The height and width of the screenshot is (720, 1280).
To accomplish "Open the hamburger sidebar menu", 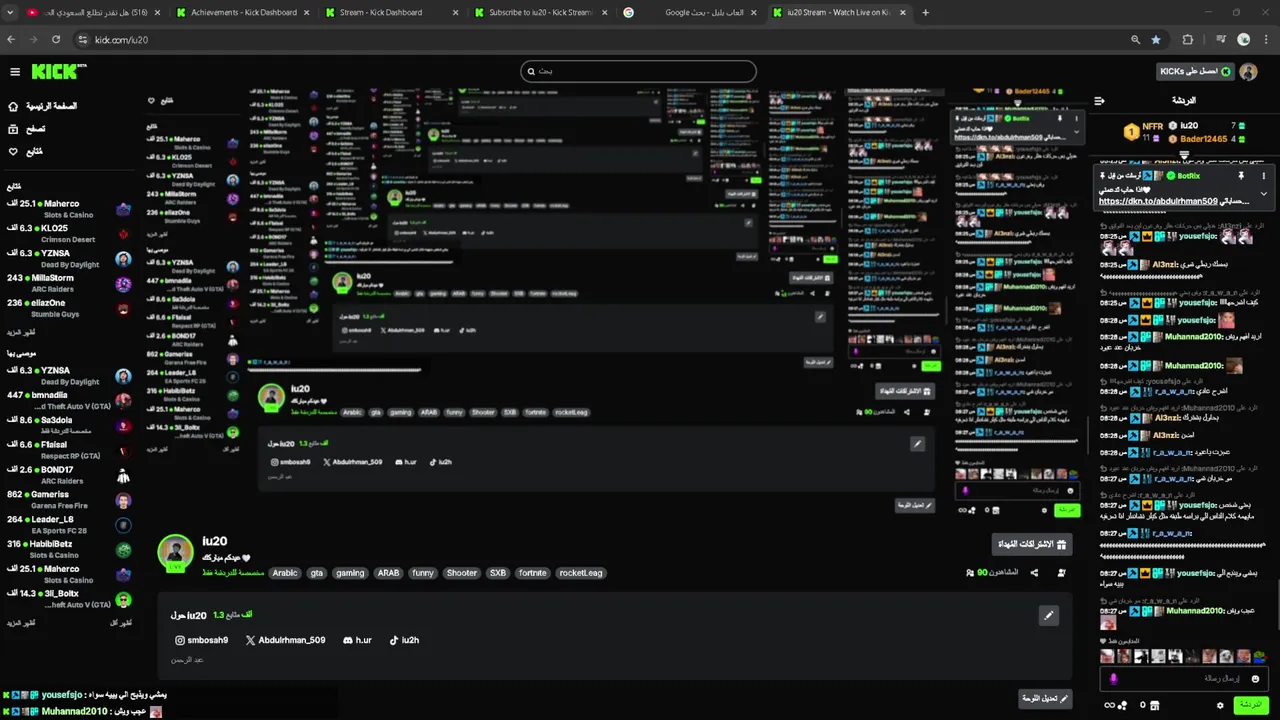I will click(x=15, y=72).
